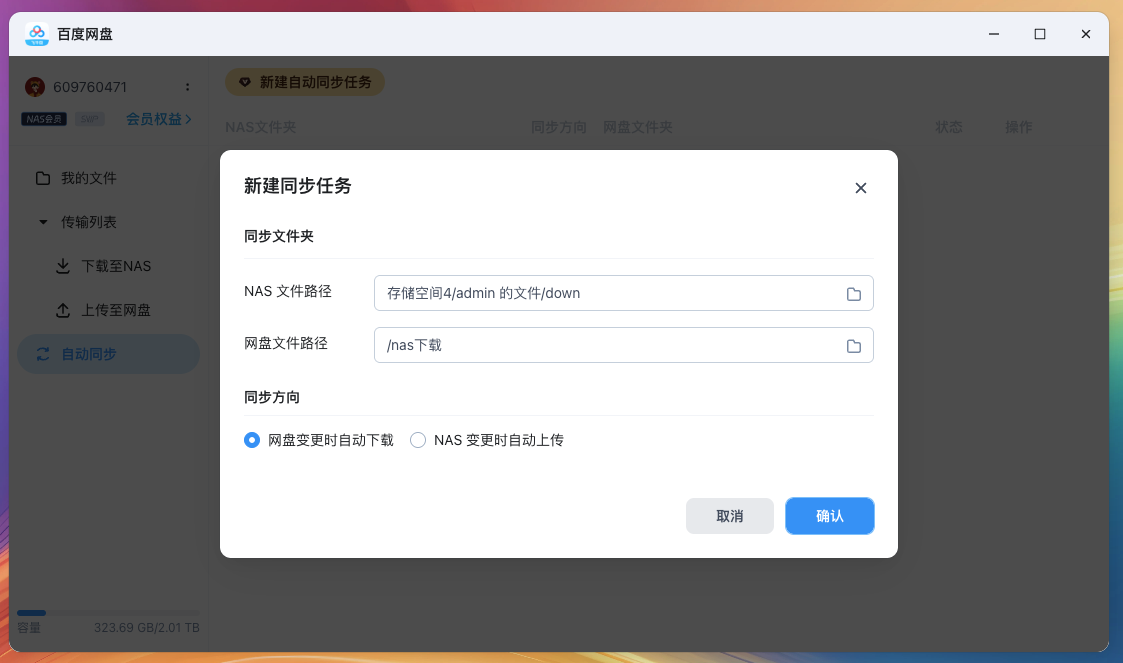The height and width of the screenshot is (663, 1123).
Task: Click the 容量 label
Action: 29,628
